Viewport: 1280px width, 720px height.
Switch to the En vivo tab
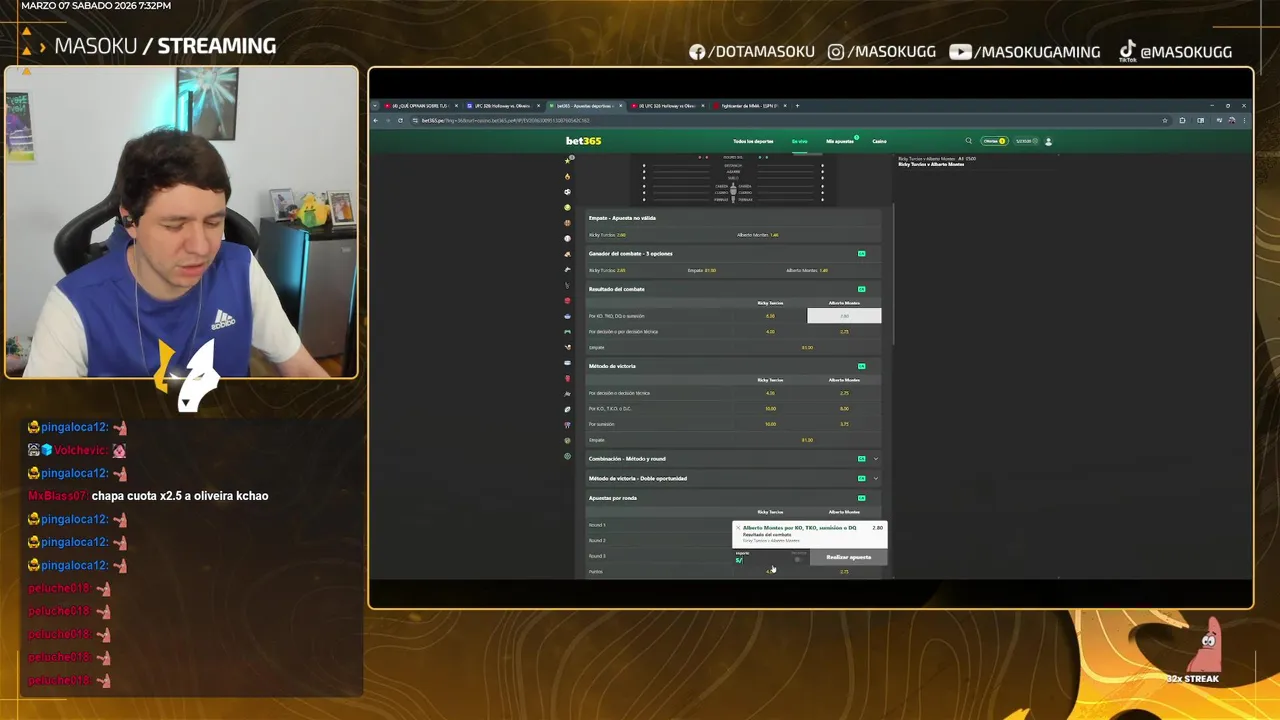(799, 141)
